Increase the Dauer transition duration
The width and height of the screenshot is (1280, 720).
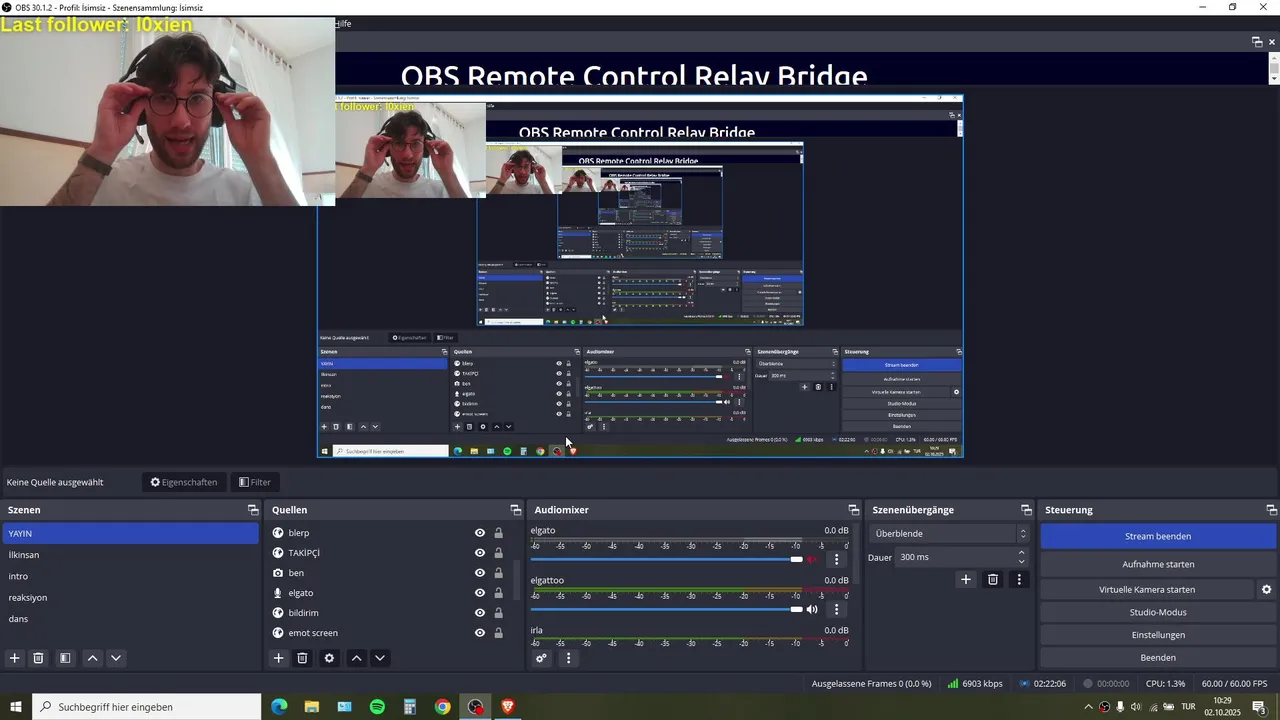(1021, 552)
